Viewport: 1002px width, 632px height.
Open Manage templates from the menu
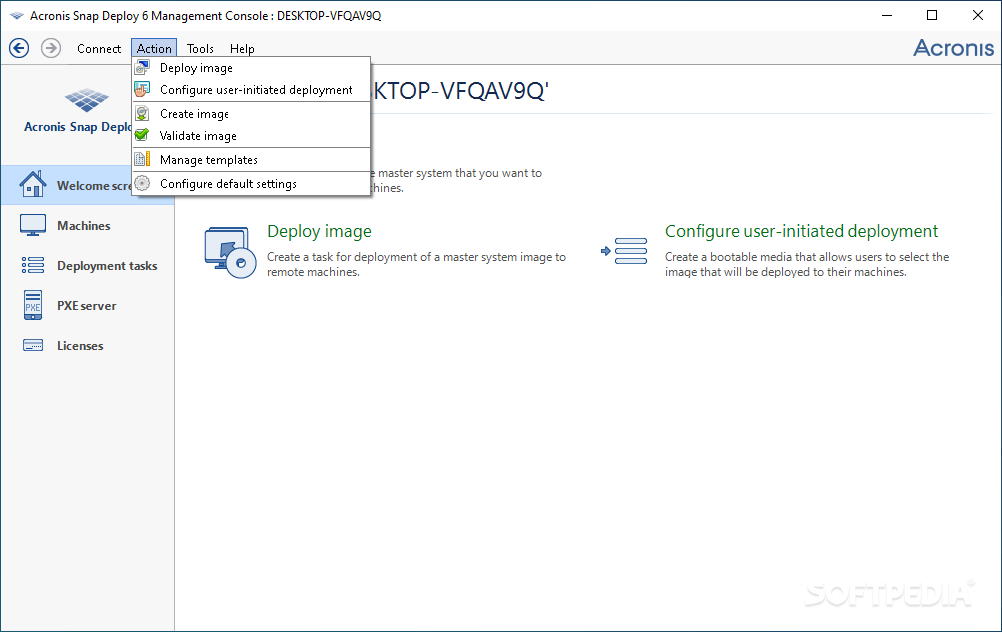pyautogui.click(x=251, y=160)
